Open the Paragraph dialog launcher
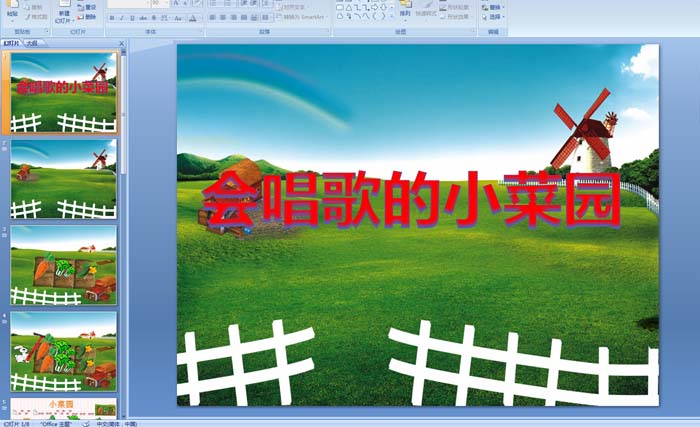The width and height of the screenshot is (700, 427). (328, 31)
